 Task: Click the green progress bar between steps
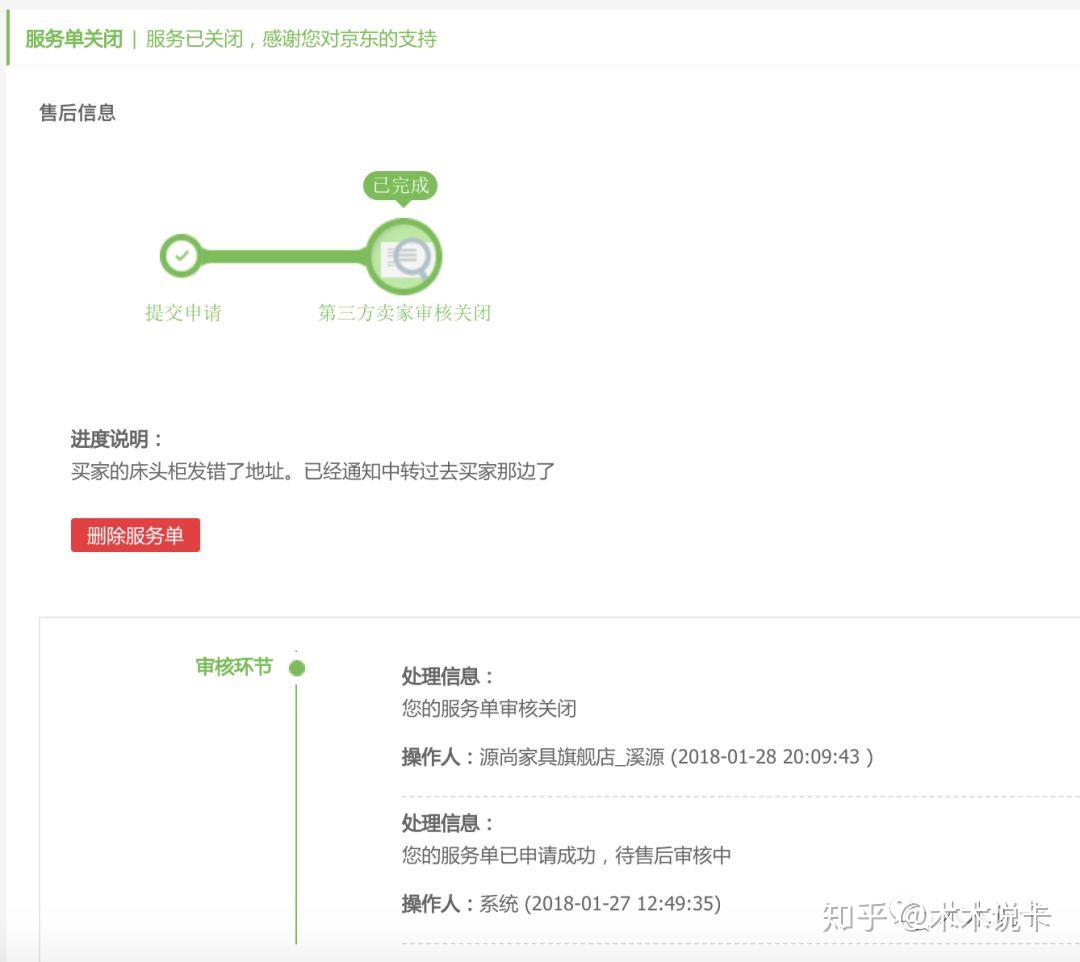coord(284,257)
